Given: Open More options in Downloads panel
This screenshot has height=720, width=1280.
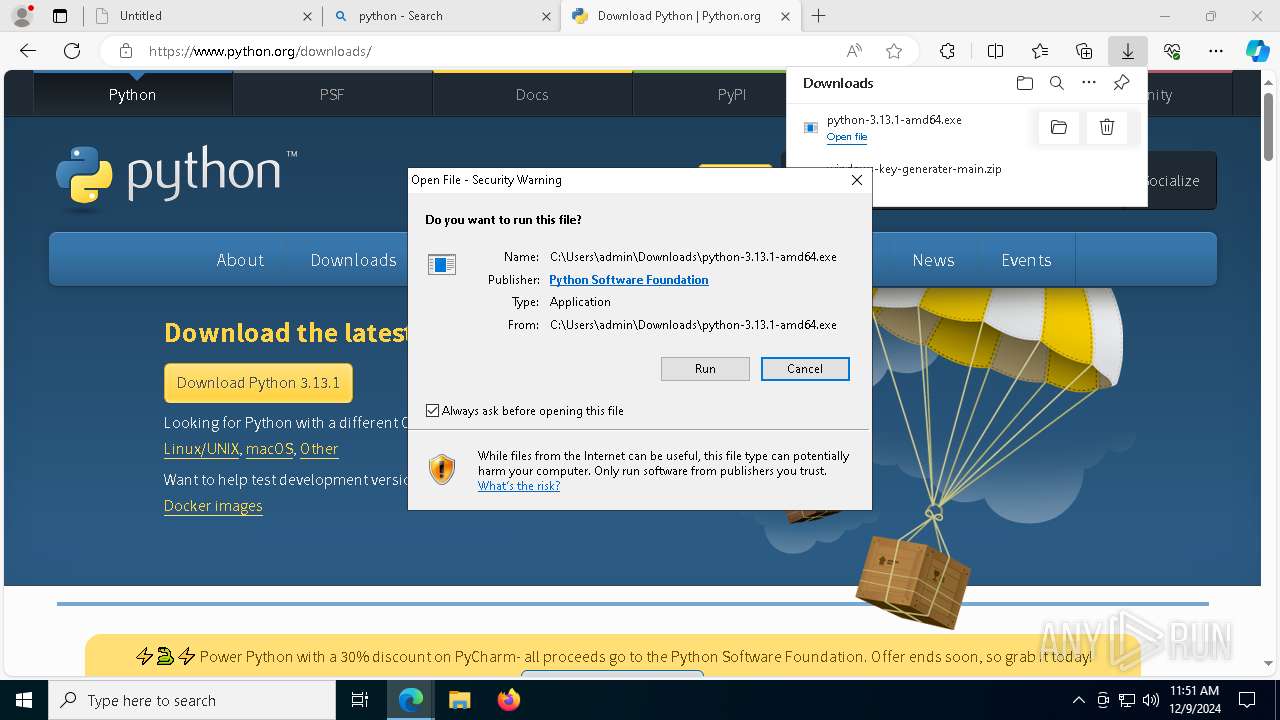Looking at the screenshot, I should pyautogui.click(x=1089, y=83).
